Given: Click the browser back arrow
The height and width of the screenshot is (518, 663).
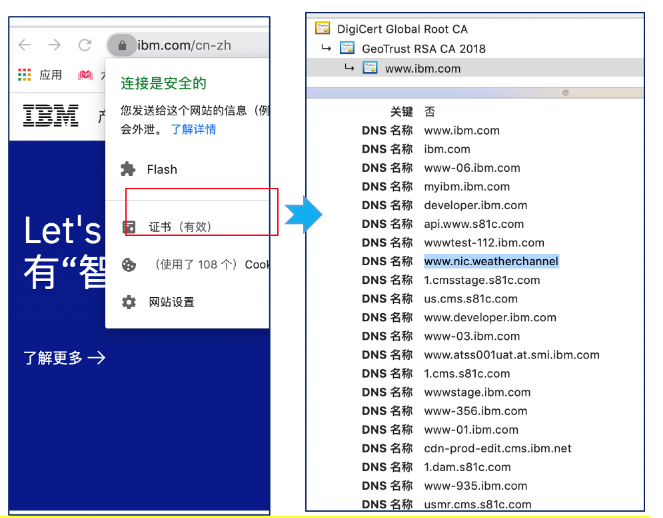Looking at the screenshot, I should tap(25, 45).
